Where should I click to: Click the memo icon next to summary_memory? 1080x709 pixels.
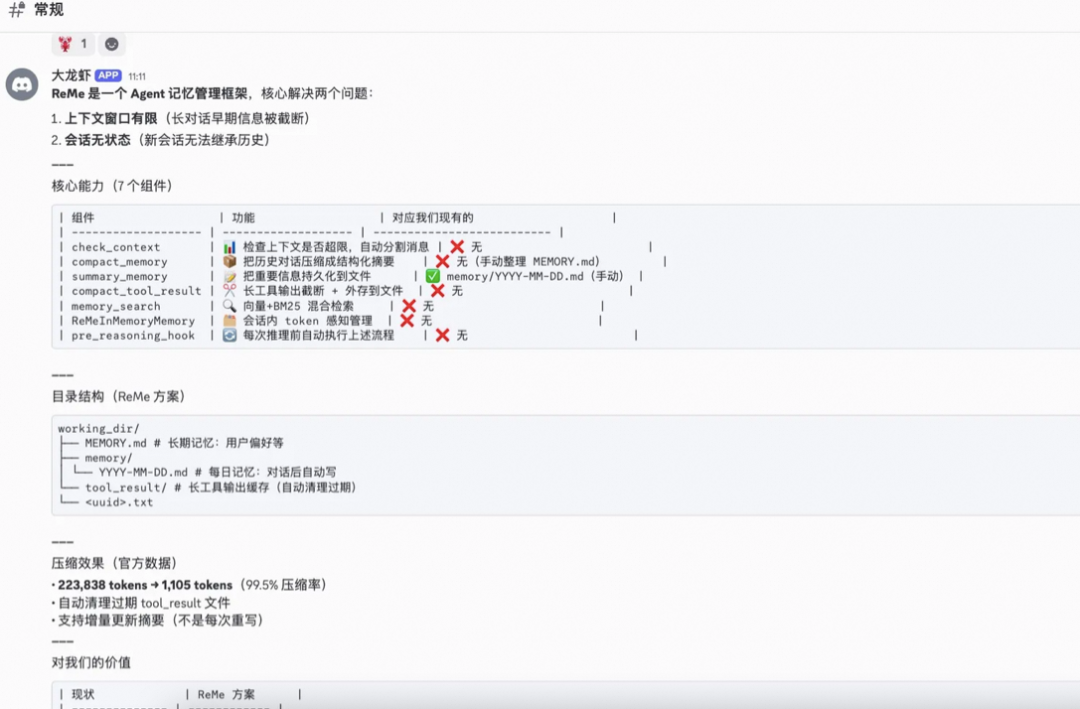point(227,276)
